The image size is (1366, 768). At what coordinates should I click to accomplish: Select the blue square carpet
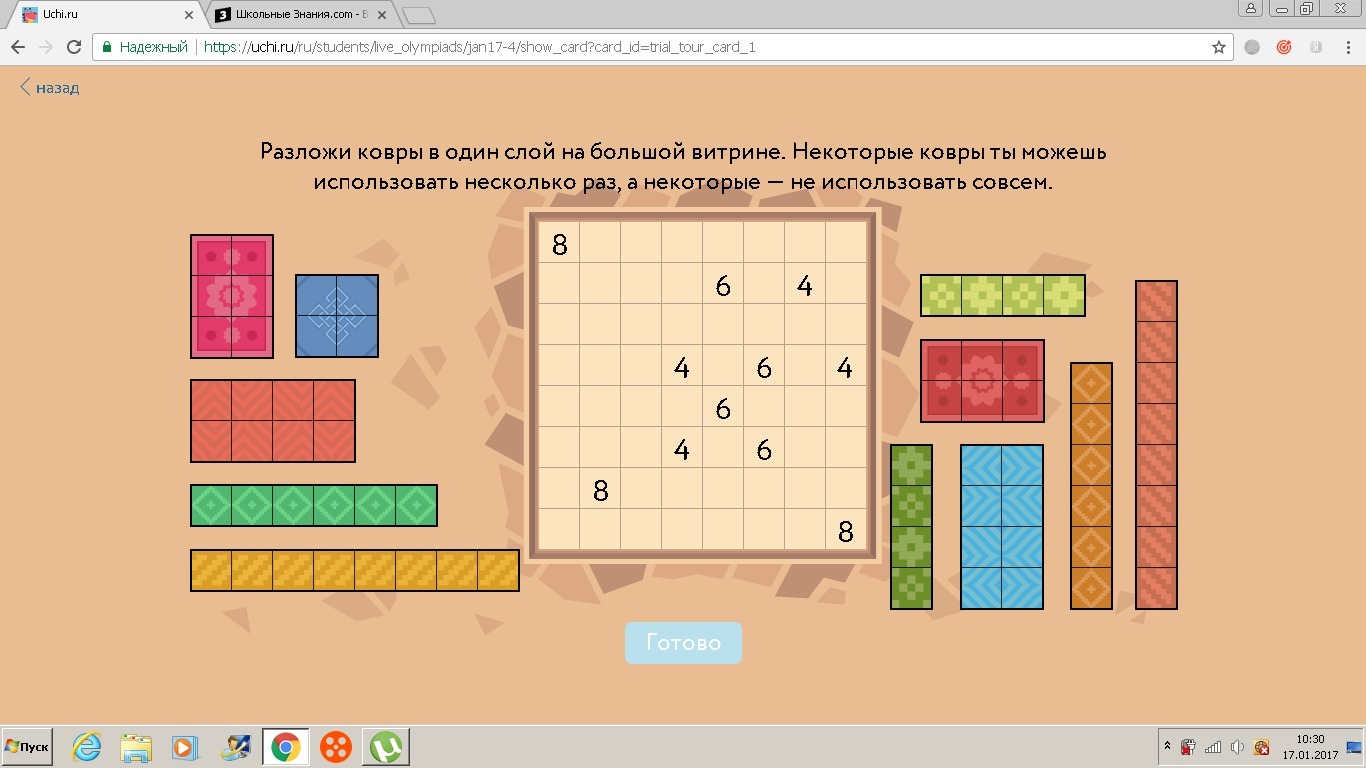[x=337, y=316]
